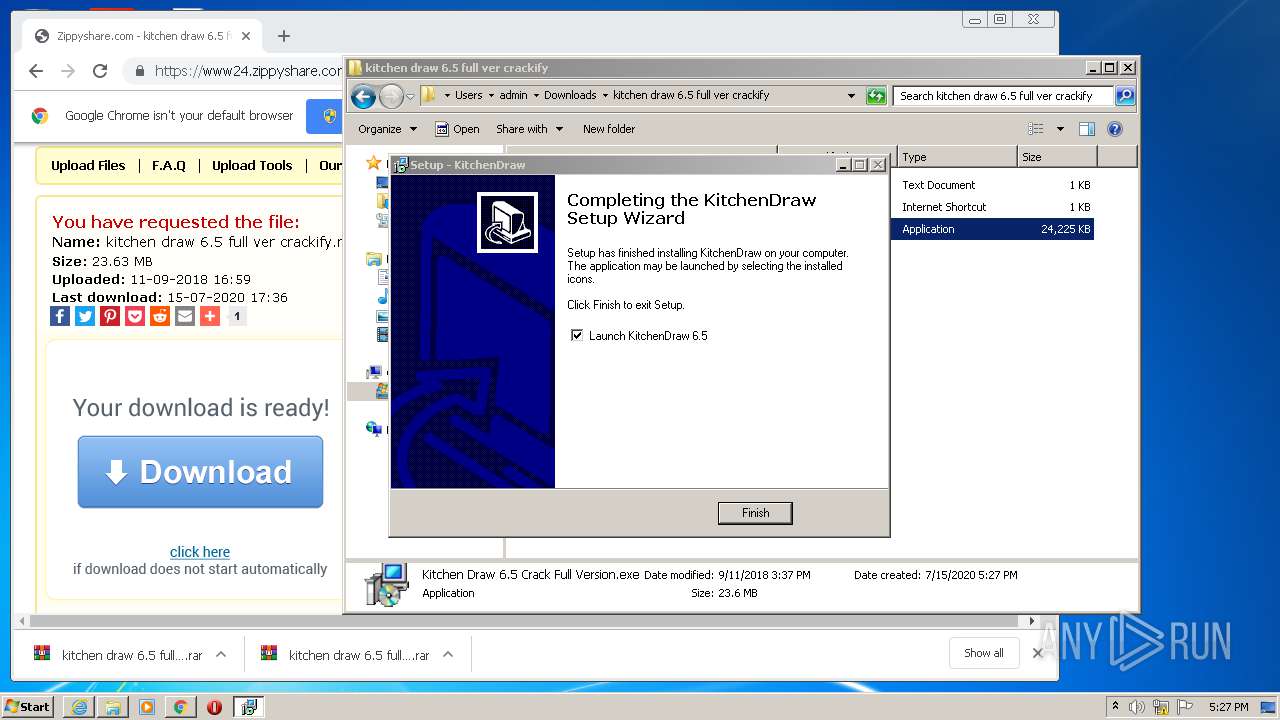This screenshot has width=1280, height=720.
Task: Expand view options dropdown arrow
Action: tap(1059, 129)
